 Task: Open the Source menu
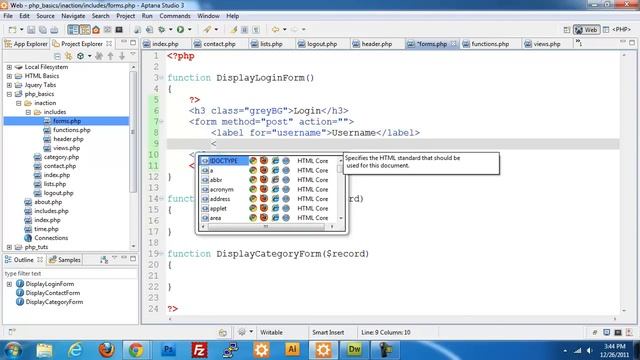(x=45, y=16)
